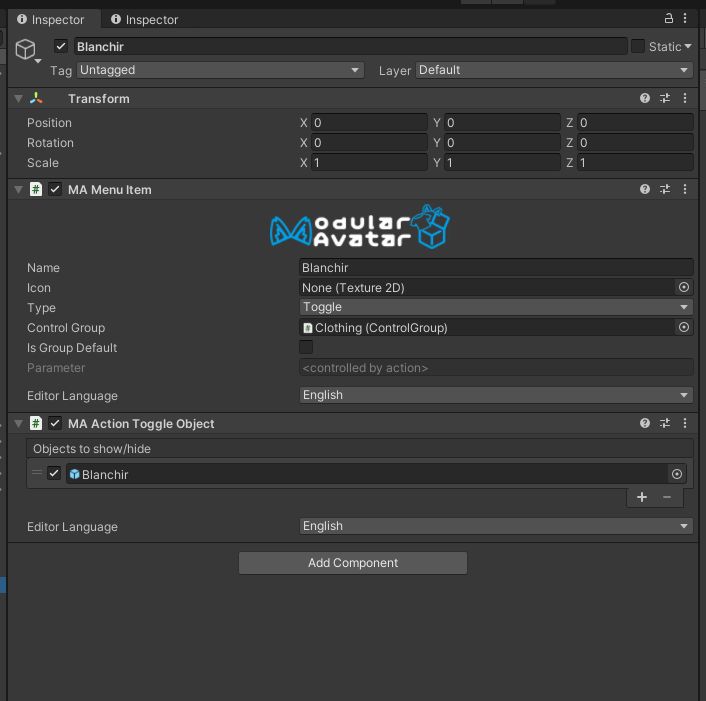This screenshot has width=706, height=701.
Task: Click the Scale label
Action: pyautogui.click(x=43, y=163)
